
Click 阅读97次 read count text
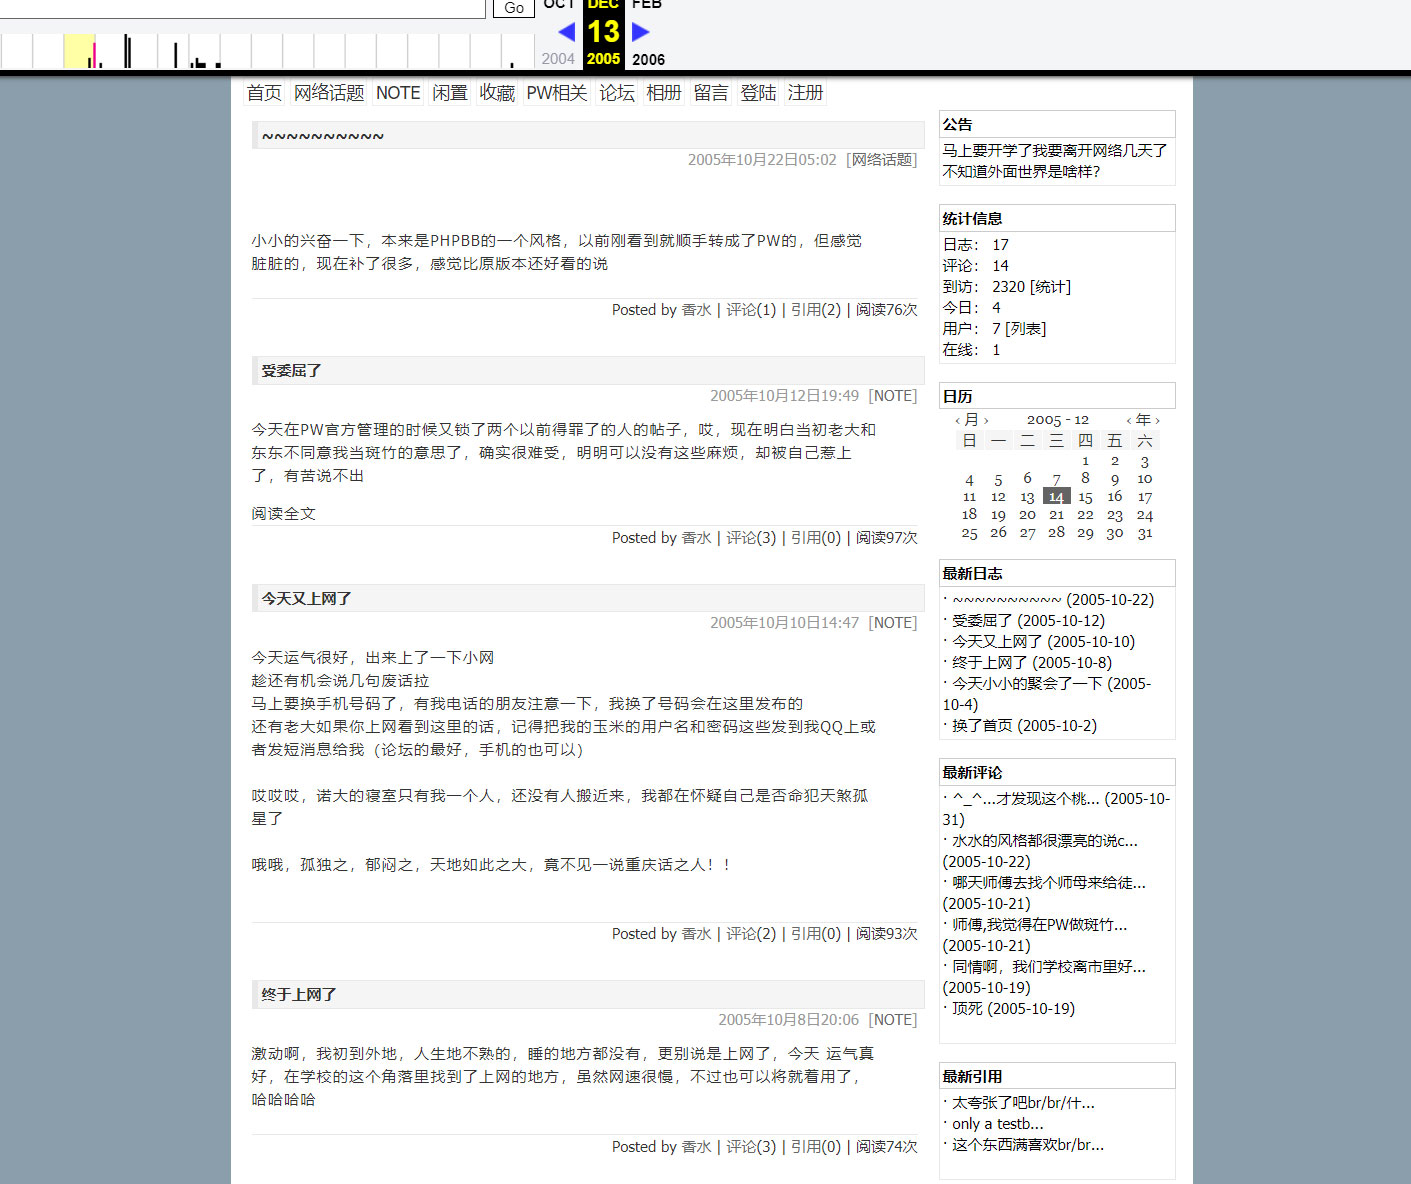coord(886,538)
